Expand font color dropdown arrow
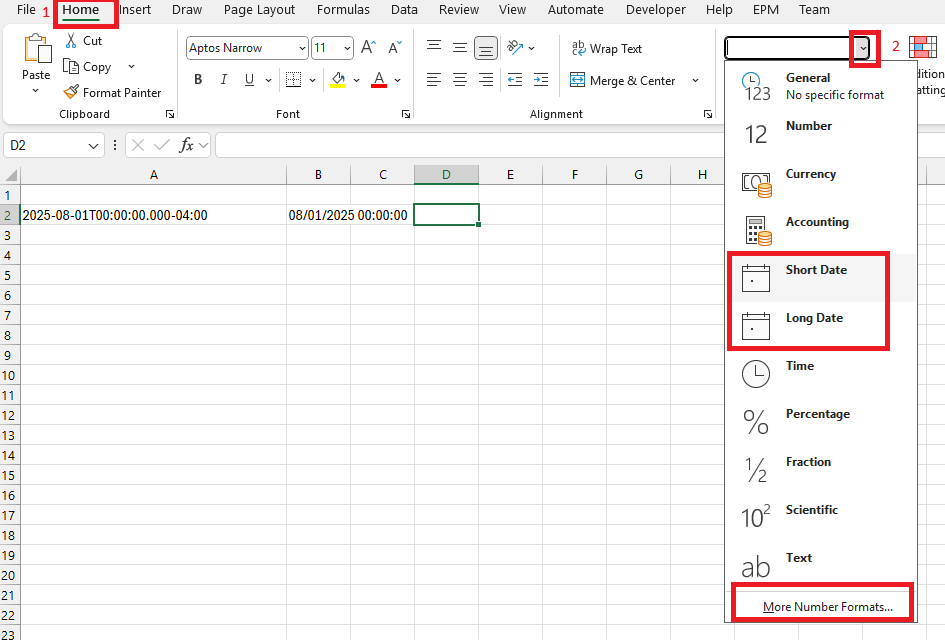Viewport: 945px width, 640px height. click(x=397, y=80)
